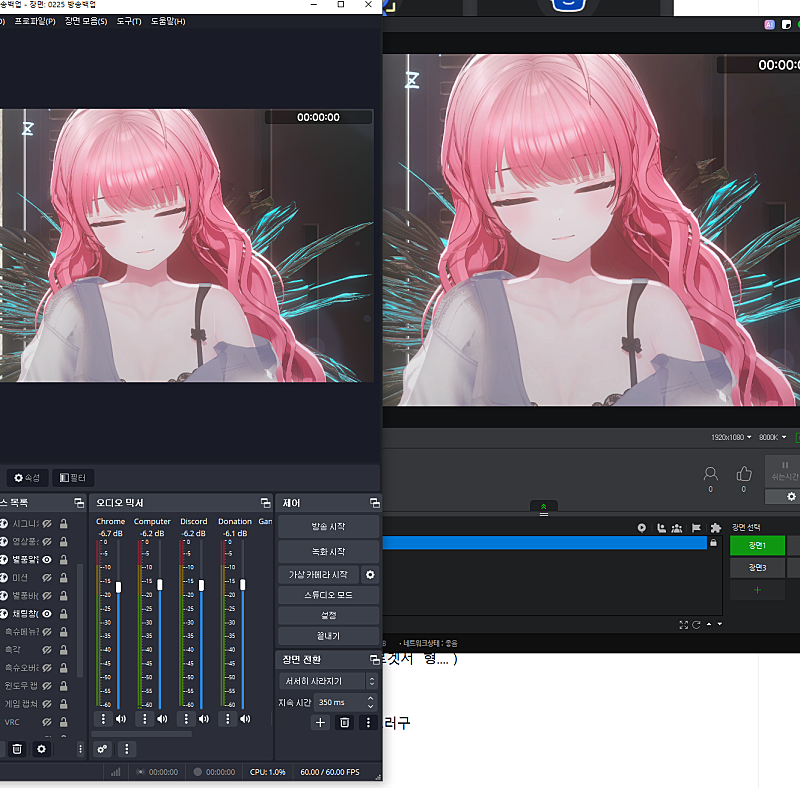Click the 녹화 시작 start recording button
800x788 pixels.
coord(329,552)
